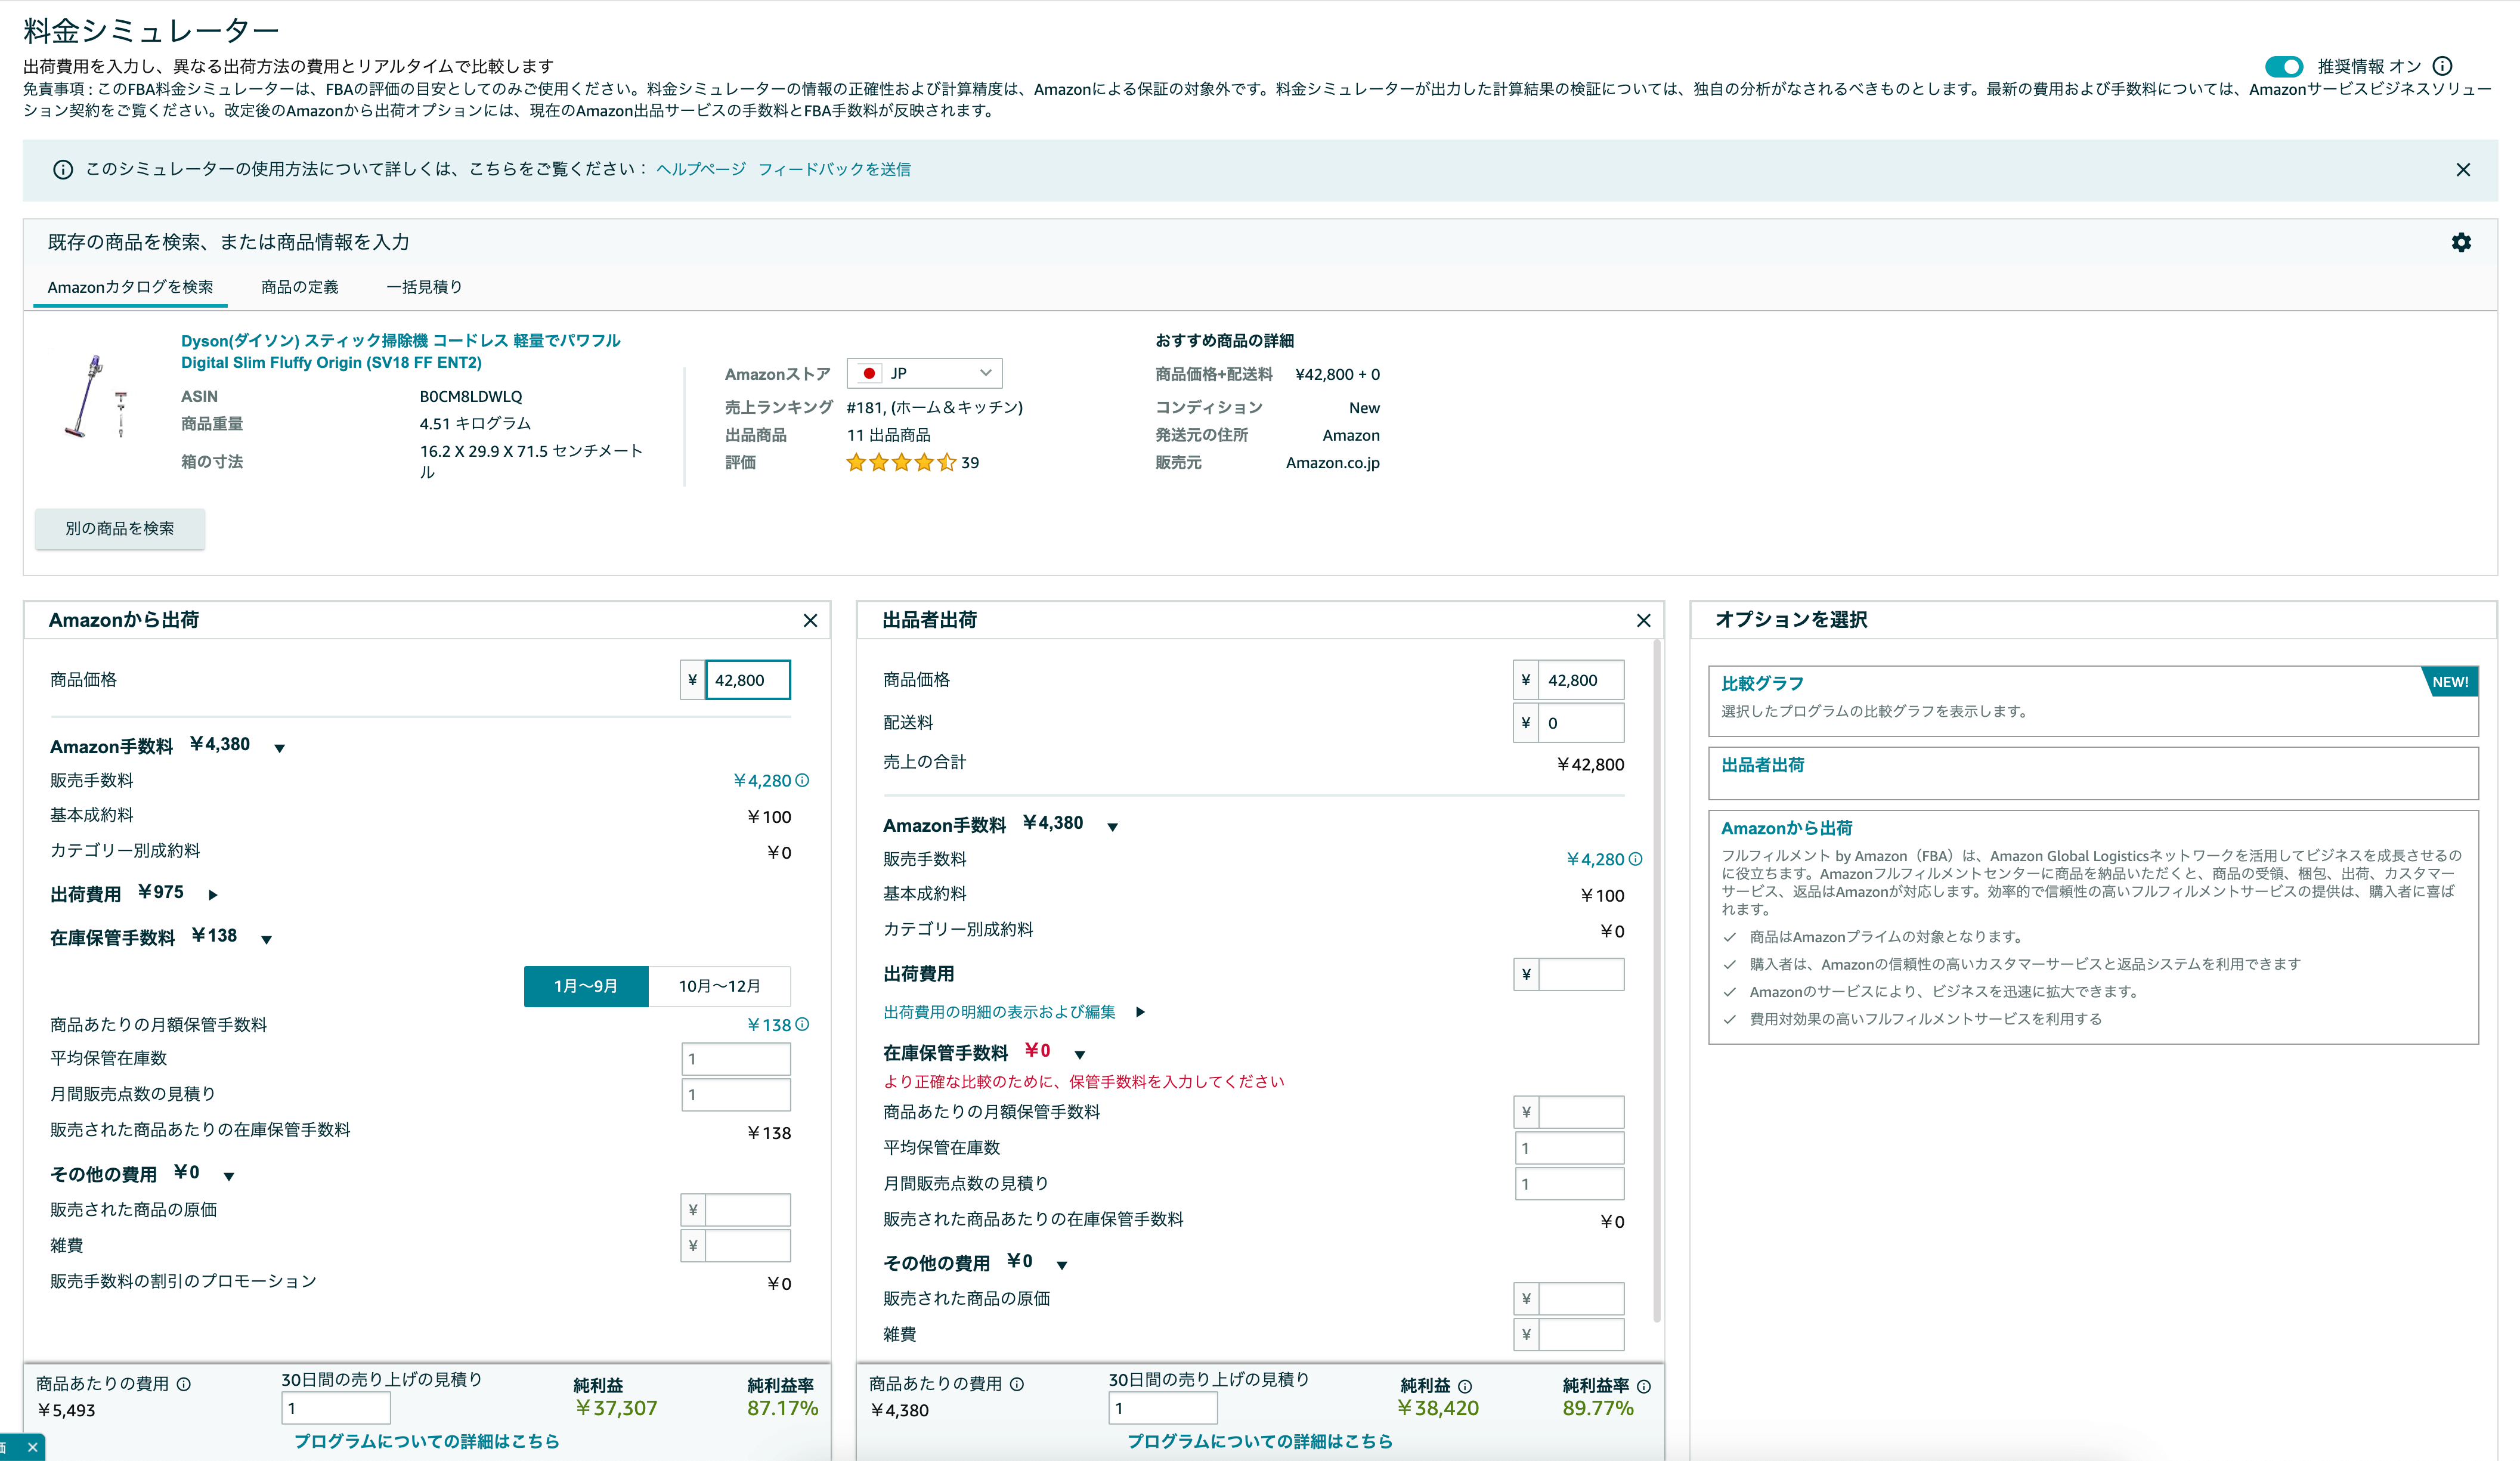Image resolution: width=2520 pixels, height=1461 pixels.
Task: Close the 出品者出荷 panel
Action: point(1643,621)
